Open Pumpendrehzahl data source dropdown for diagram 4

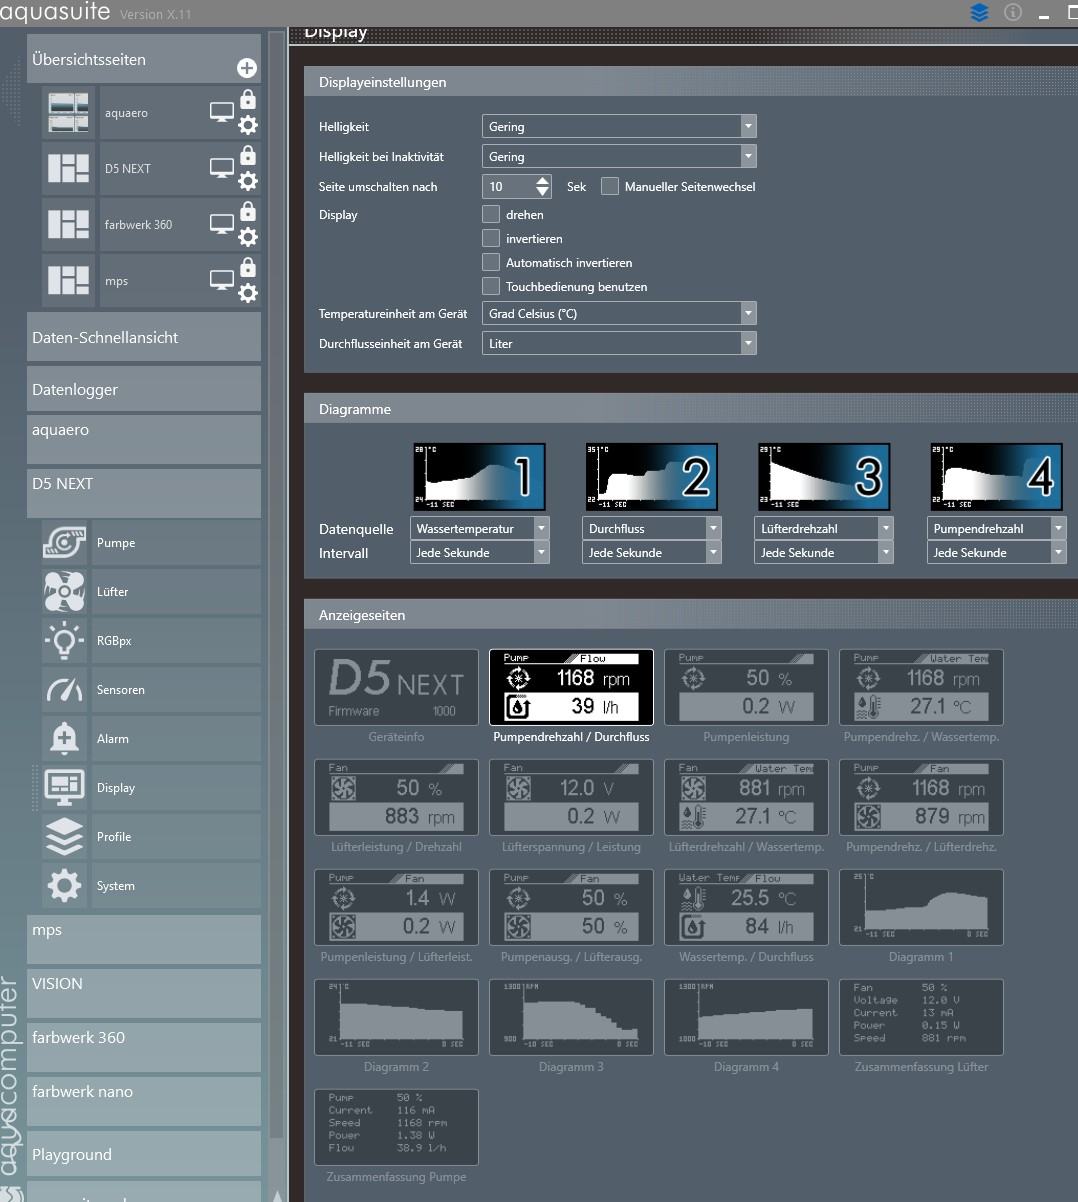(x=997, y=528)
